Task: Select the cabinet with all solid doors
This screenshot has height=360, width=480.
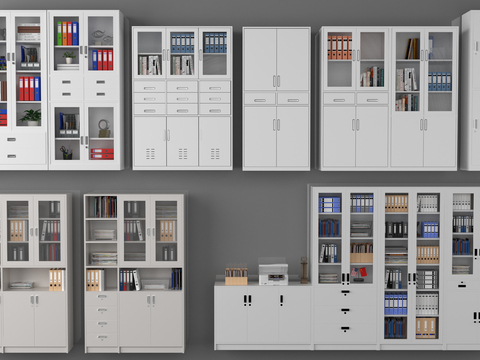Action: click(x=276, y=99)
